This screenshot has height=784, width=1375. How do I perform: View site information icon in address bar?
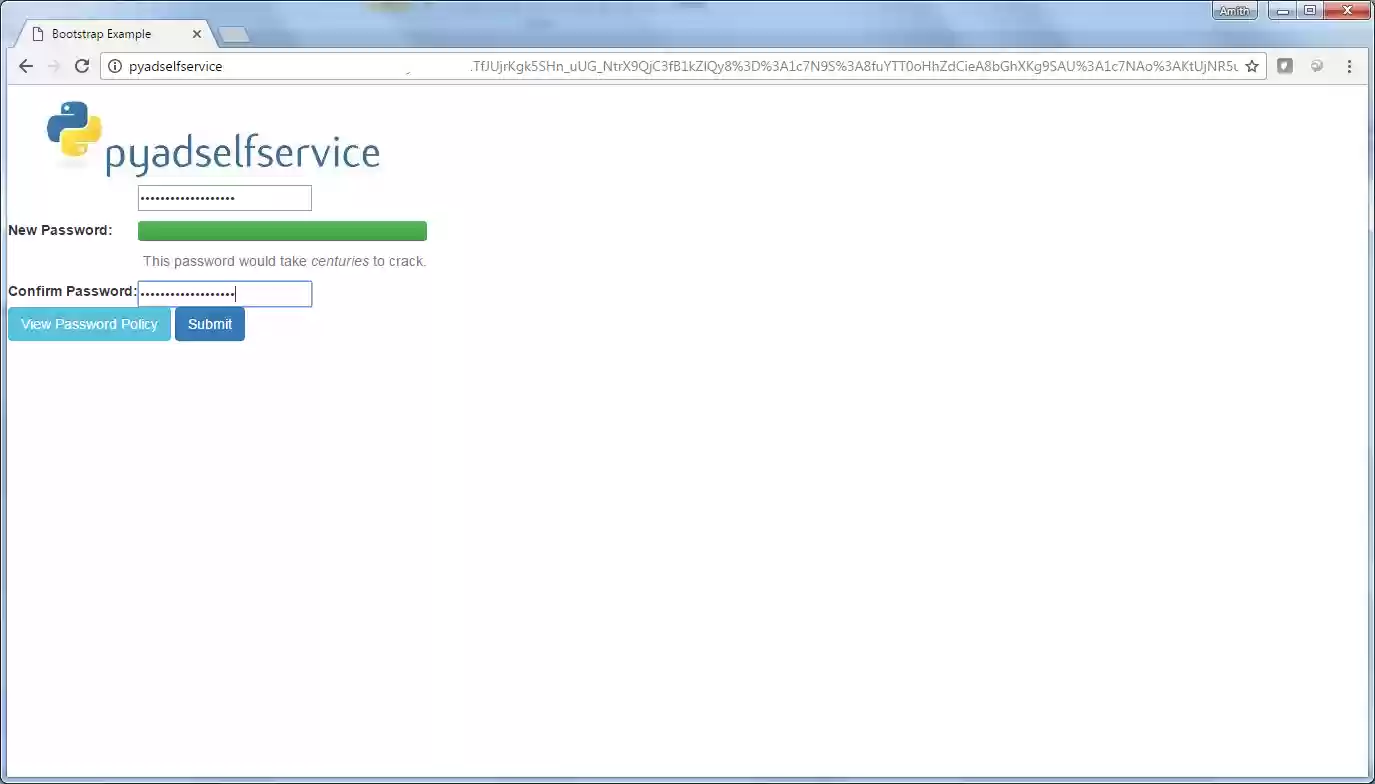click(114, 66)
